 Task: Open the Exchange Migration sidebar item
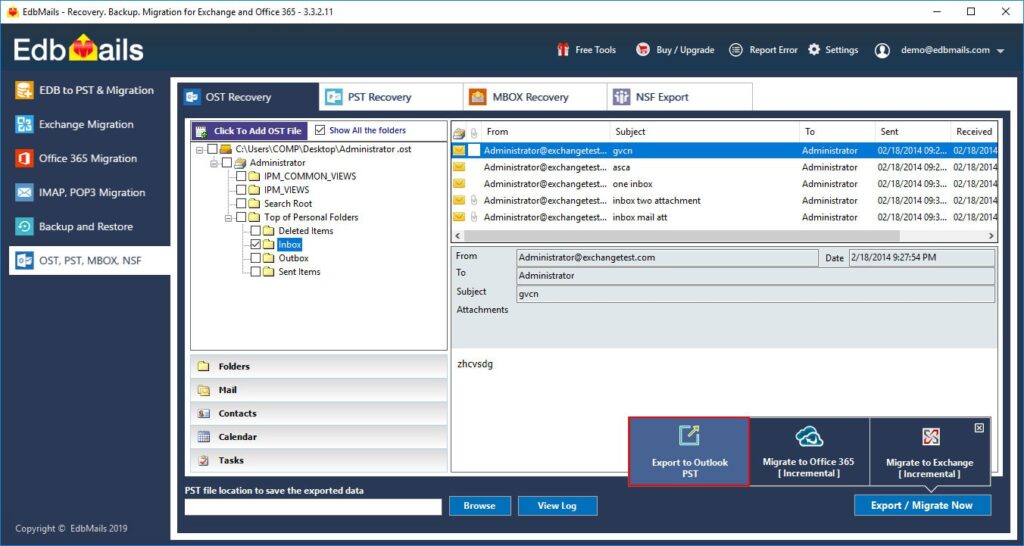(x=89, y=124)
